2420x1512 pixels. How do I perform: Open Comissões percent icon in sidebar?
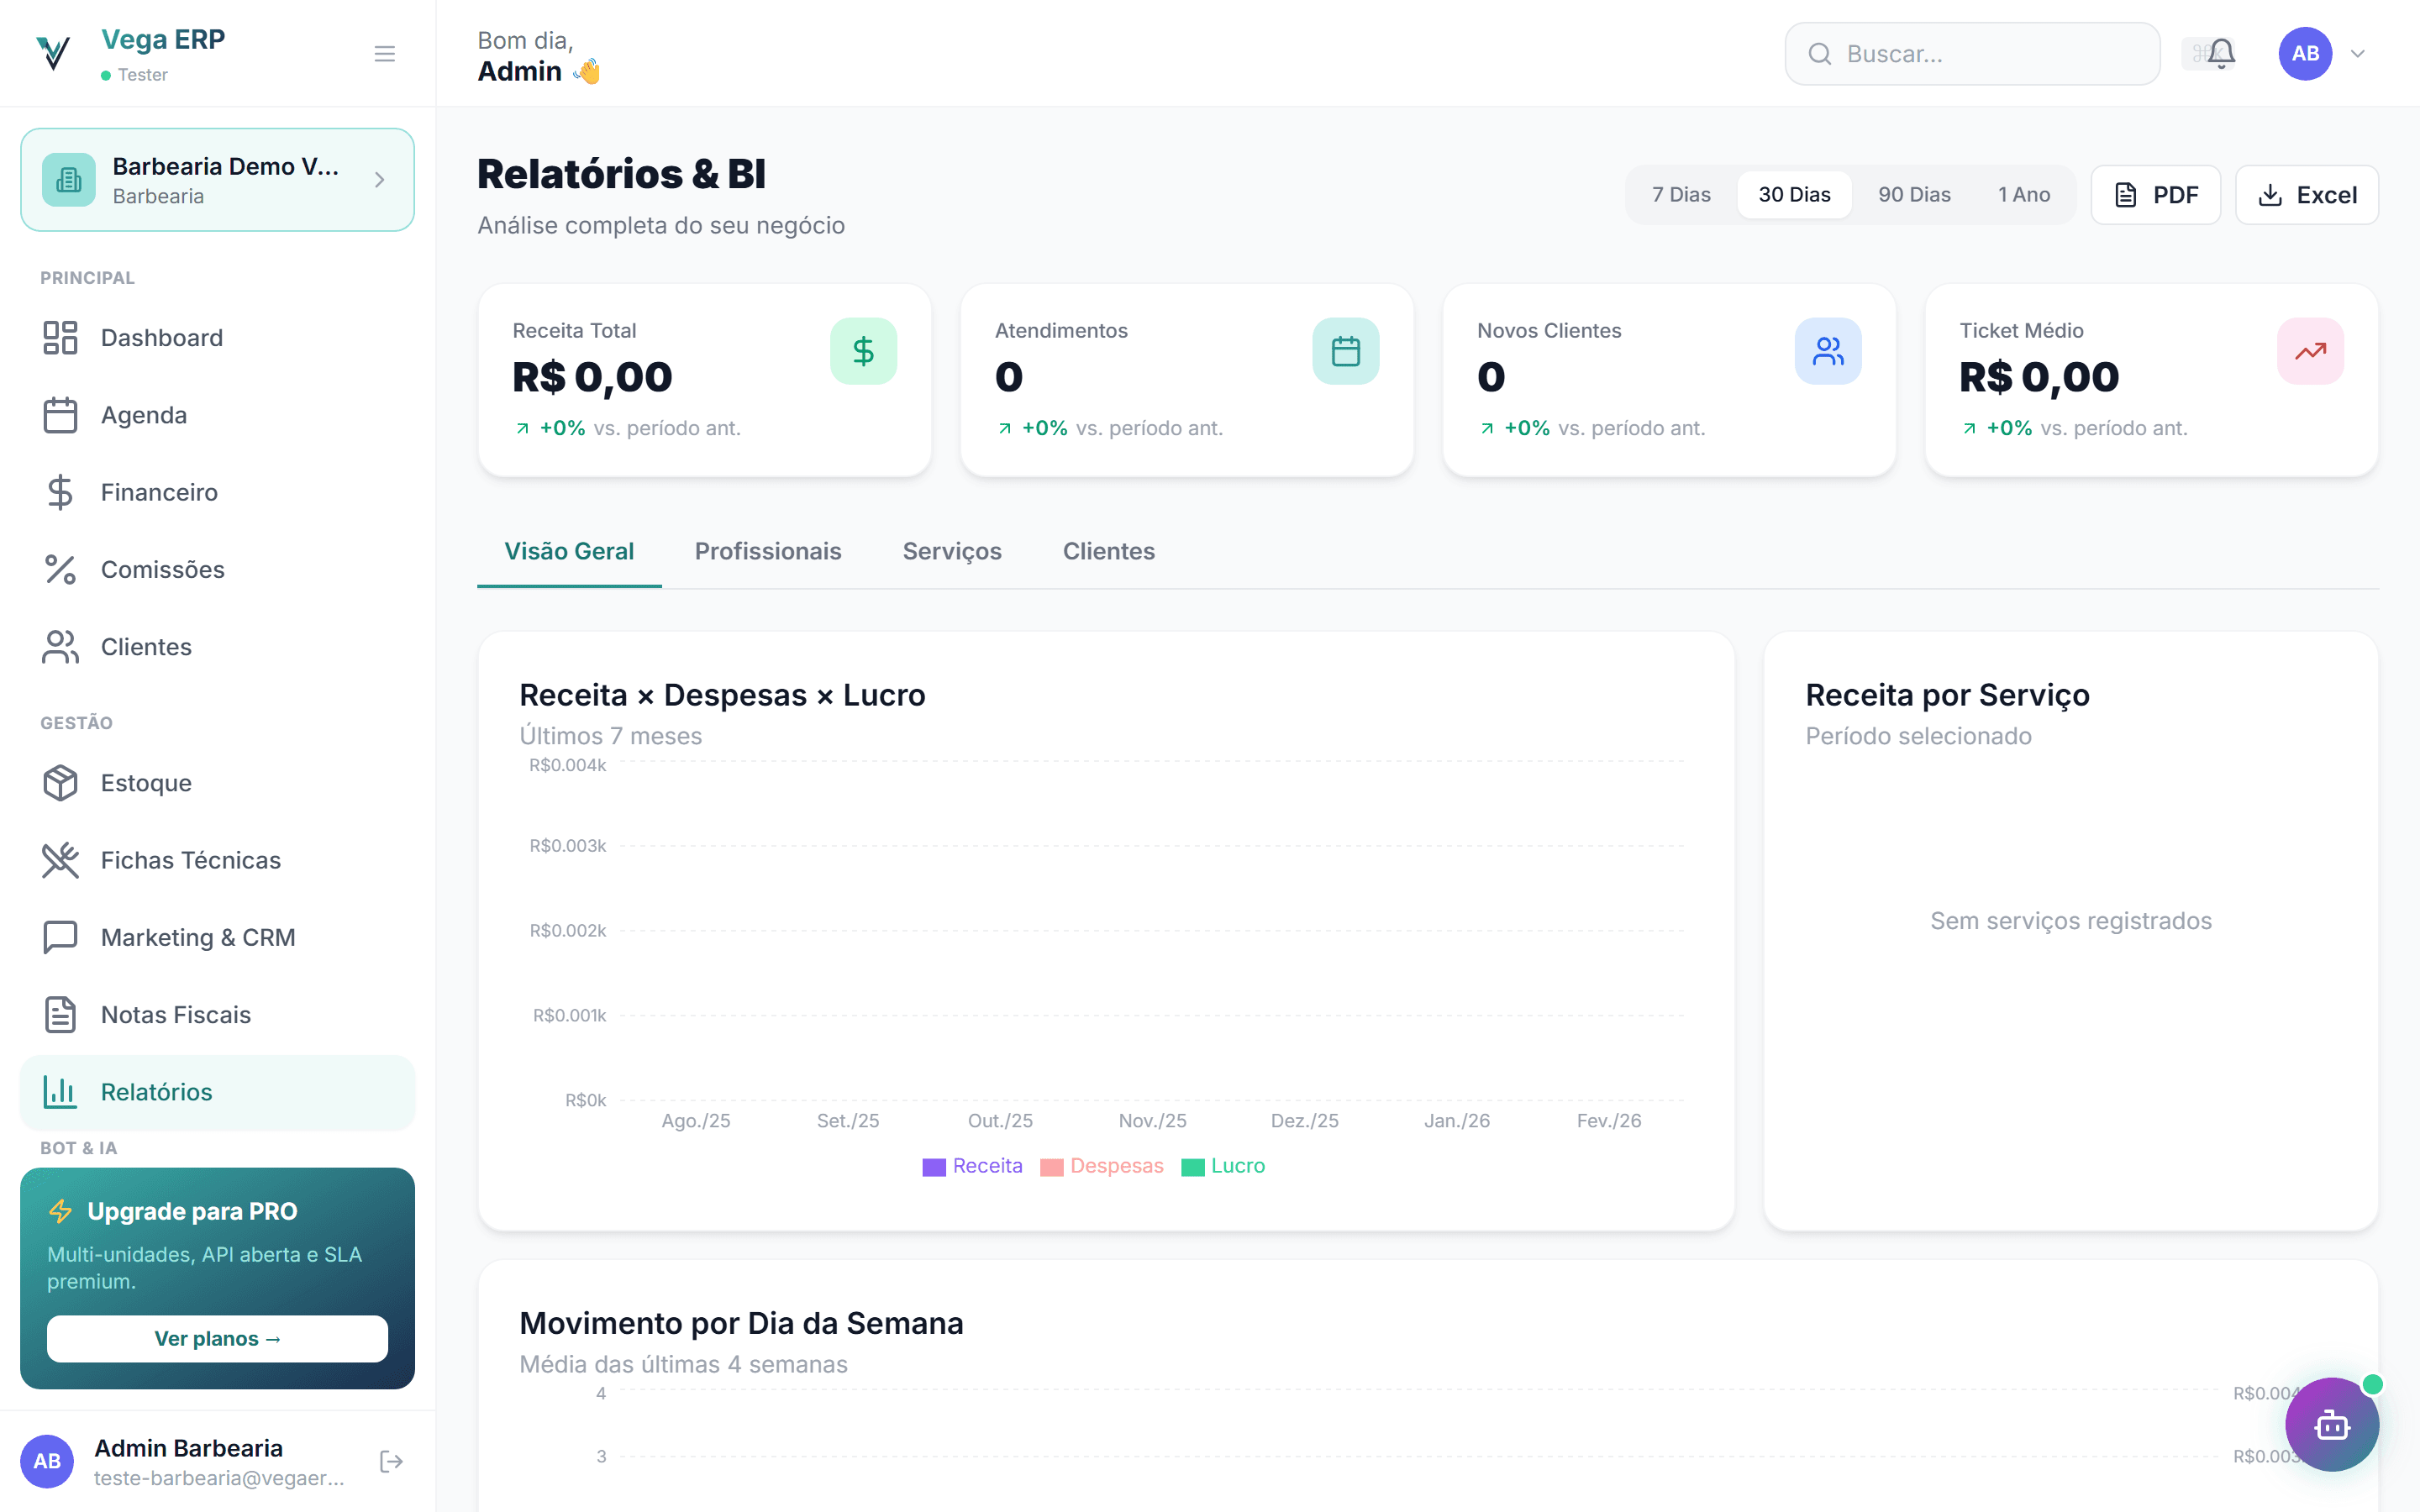point(60,570)
